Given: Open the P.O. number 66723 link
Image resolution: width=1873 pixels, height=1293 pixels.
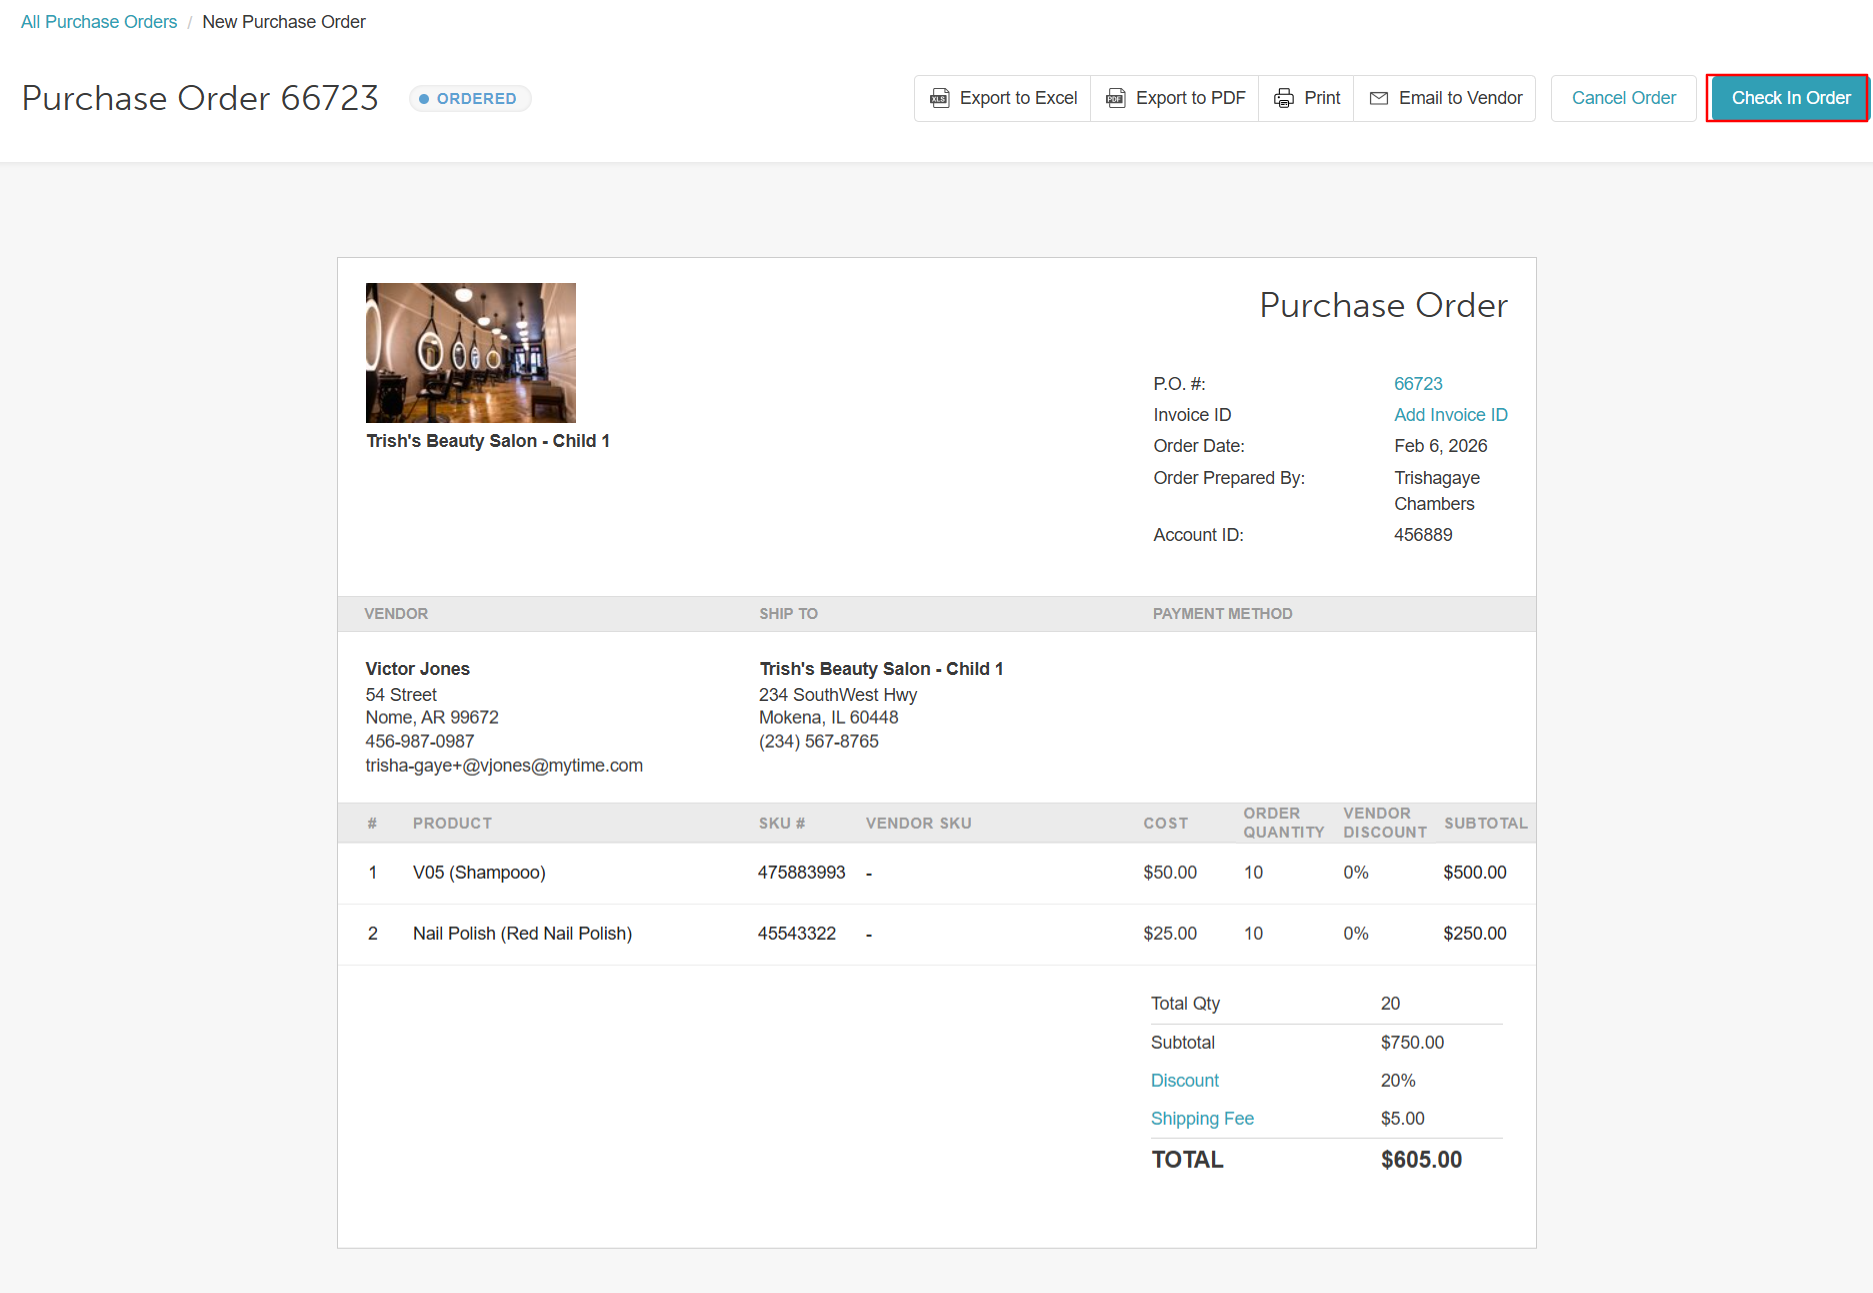Looking at the screenshot, I should [1418, 384].
